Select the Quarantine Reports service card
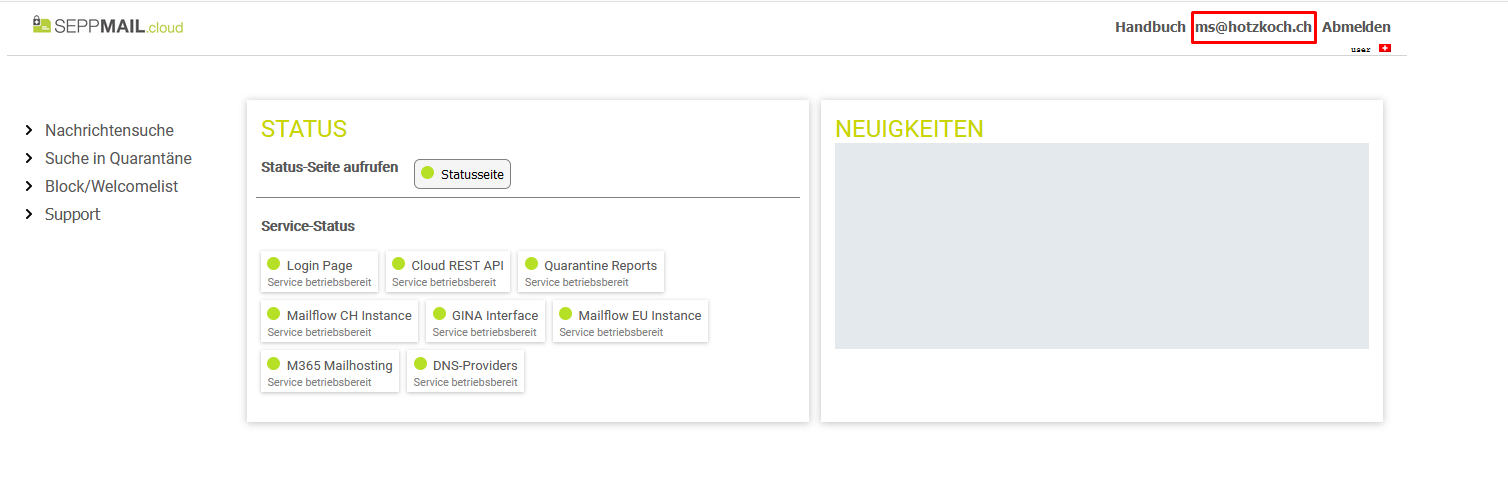The height and width of the screenshot is (501, 1508). click(591, 272)
